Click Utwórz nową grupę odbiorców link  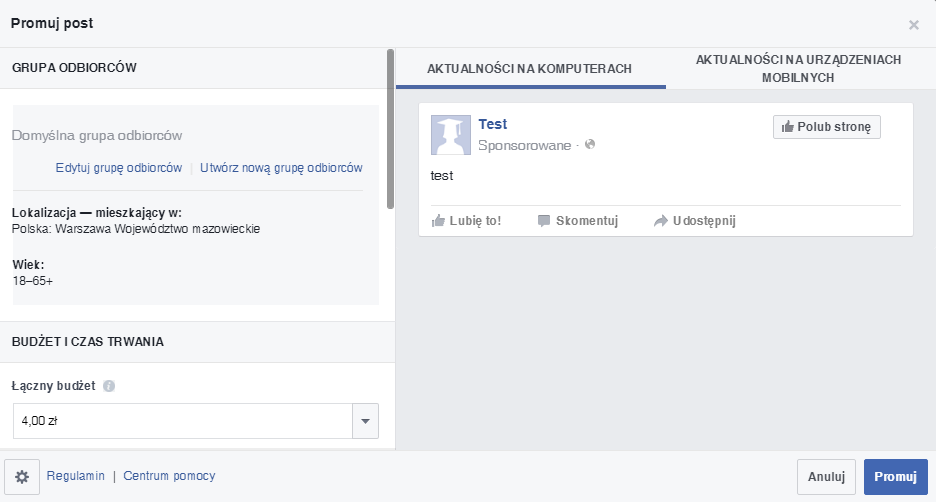tap(281, 168)
